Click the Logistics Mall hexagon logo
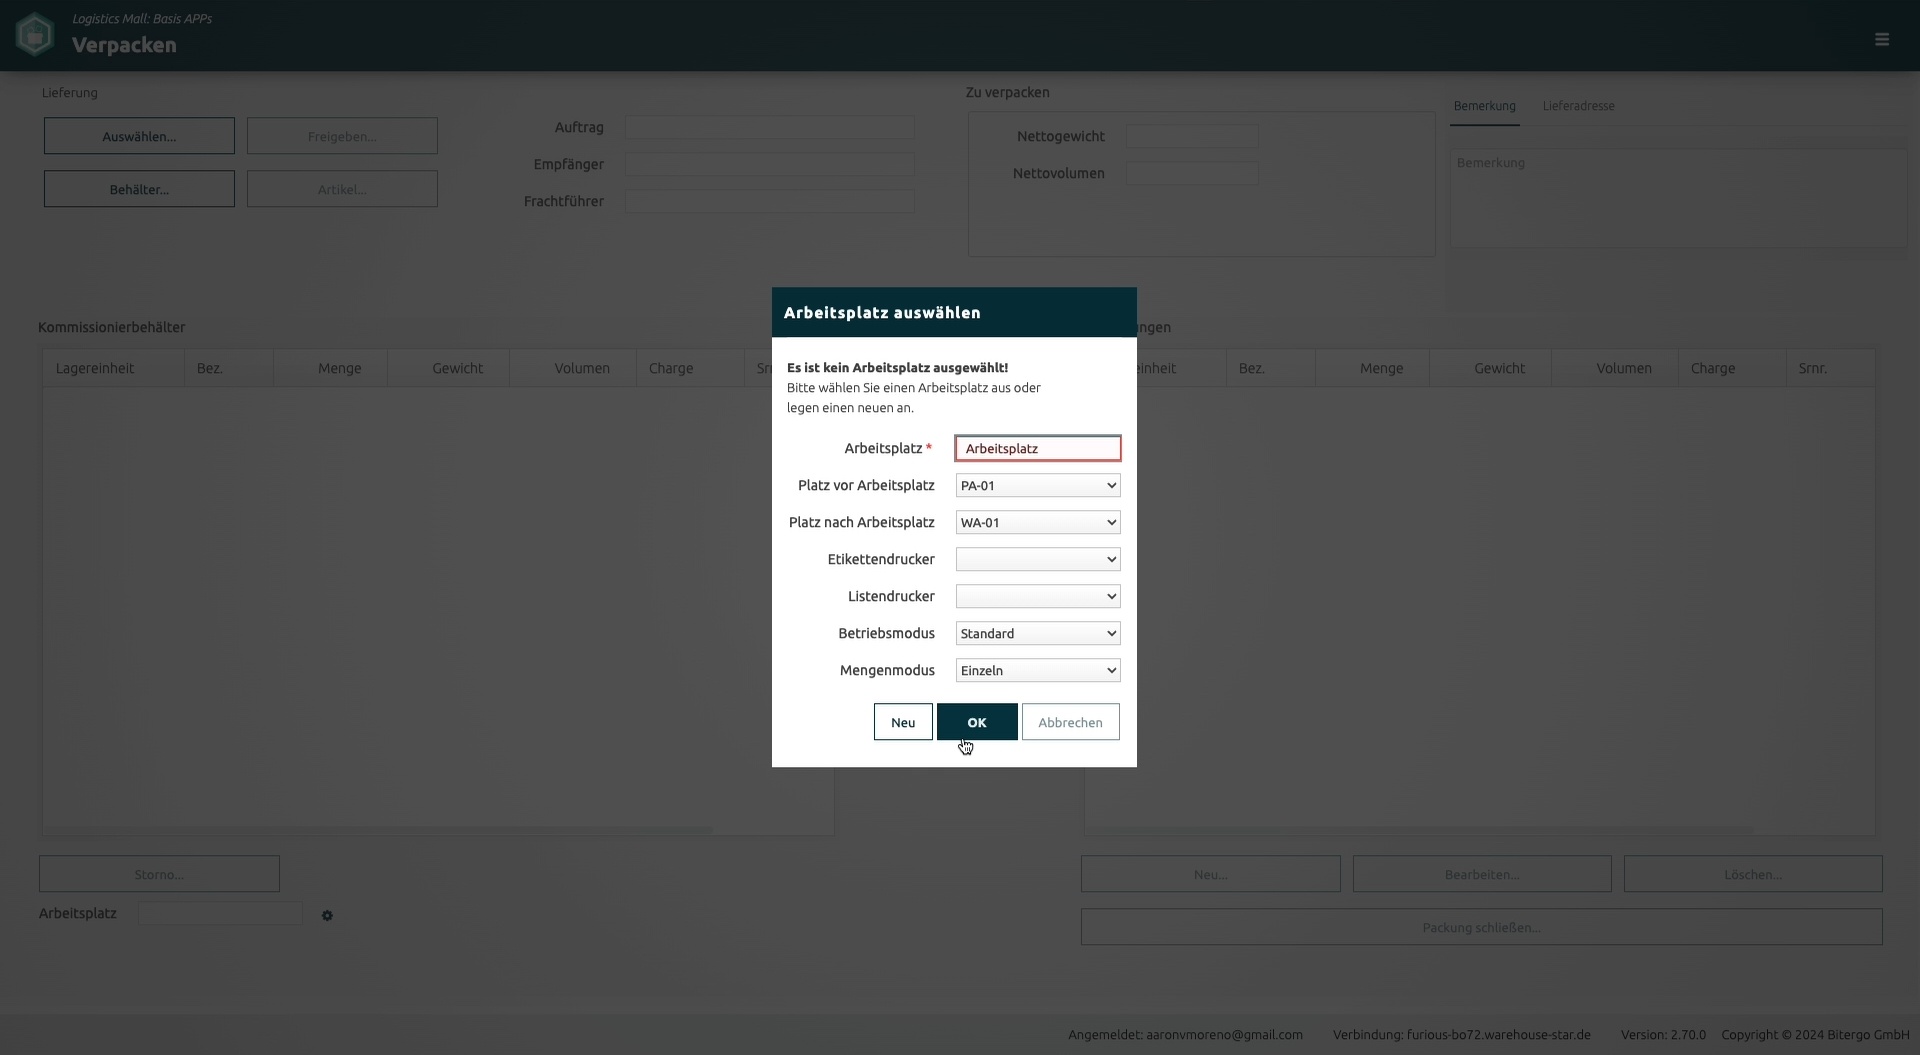This screenshot has height=1055, width=1920. click(35, 35)
